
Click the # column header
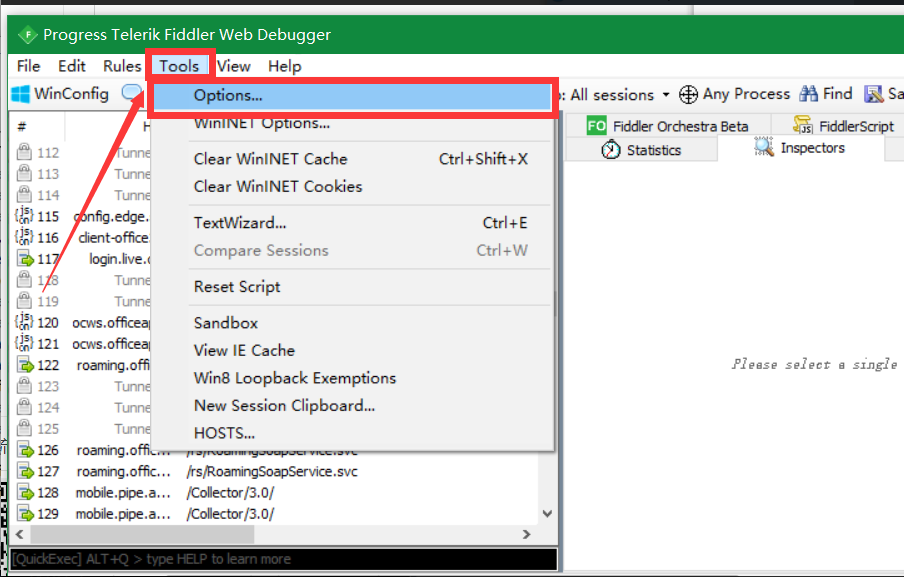point(22,126)
